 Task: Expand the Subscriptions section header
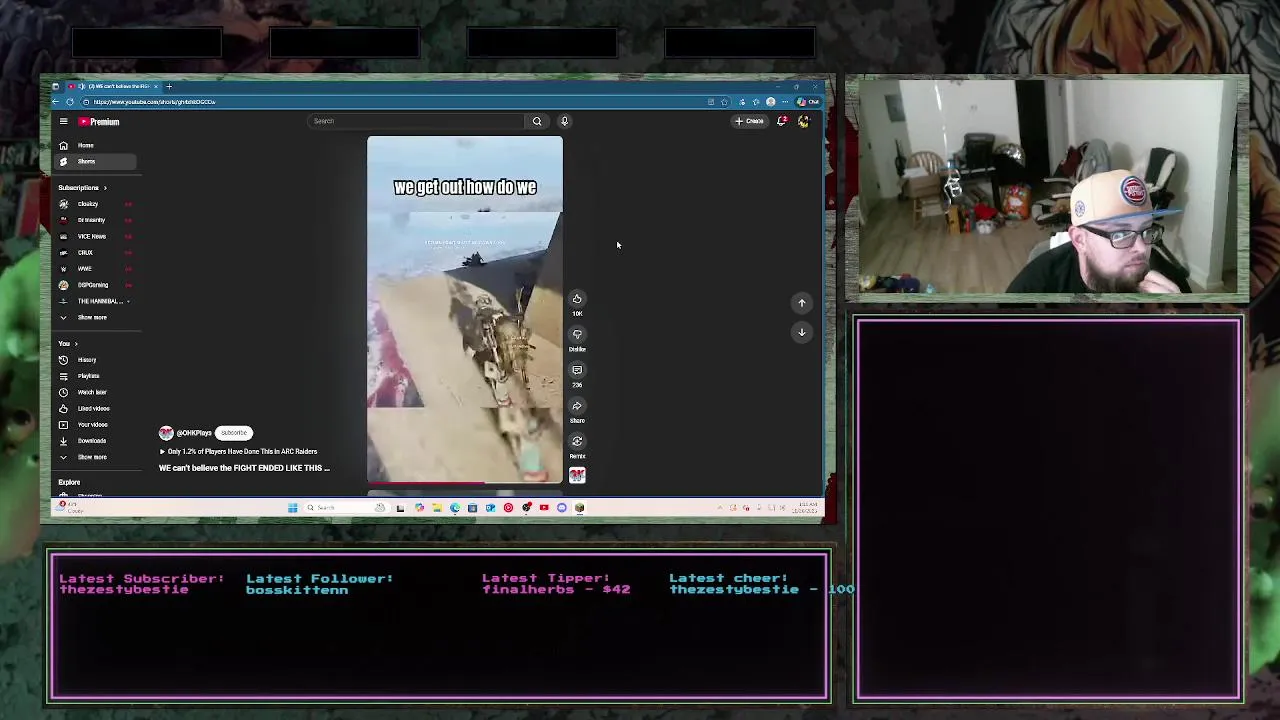click(82, 188)
